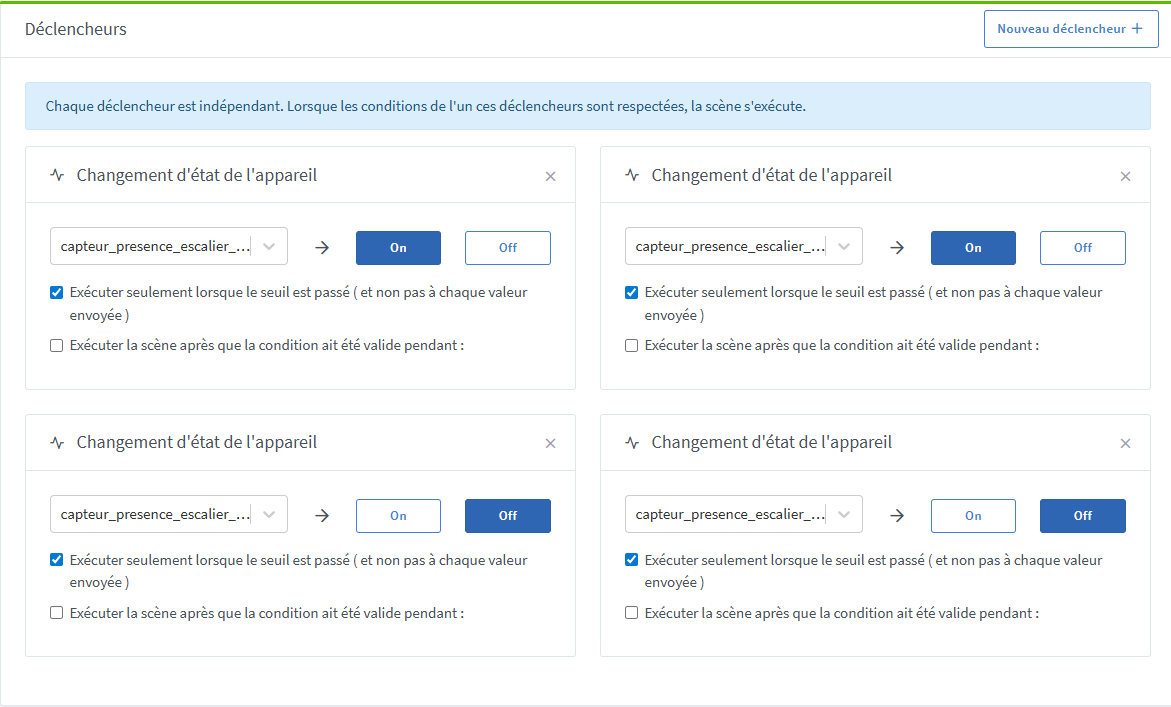This screenshot has height=707, width=1171.
Task: Open device dropdown in top-left trigger
Action: point(168,247)
